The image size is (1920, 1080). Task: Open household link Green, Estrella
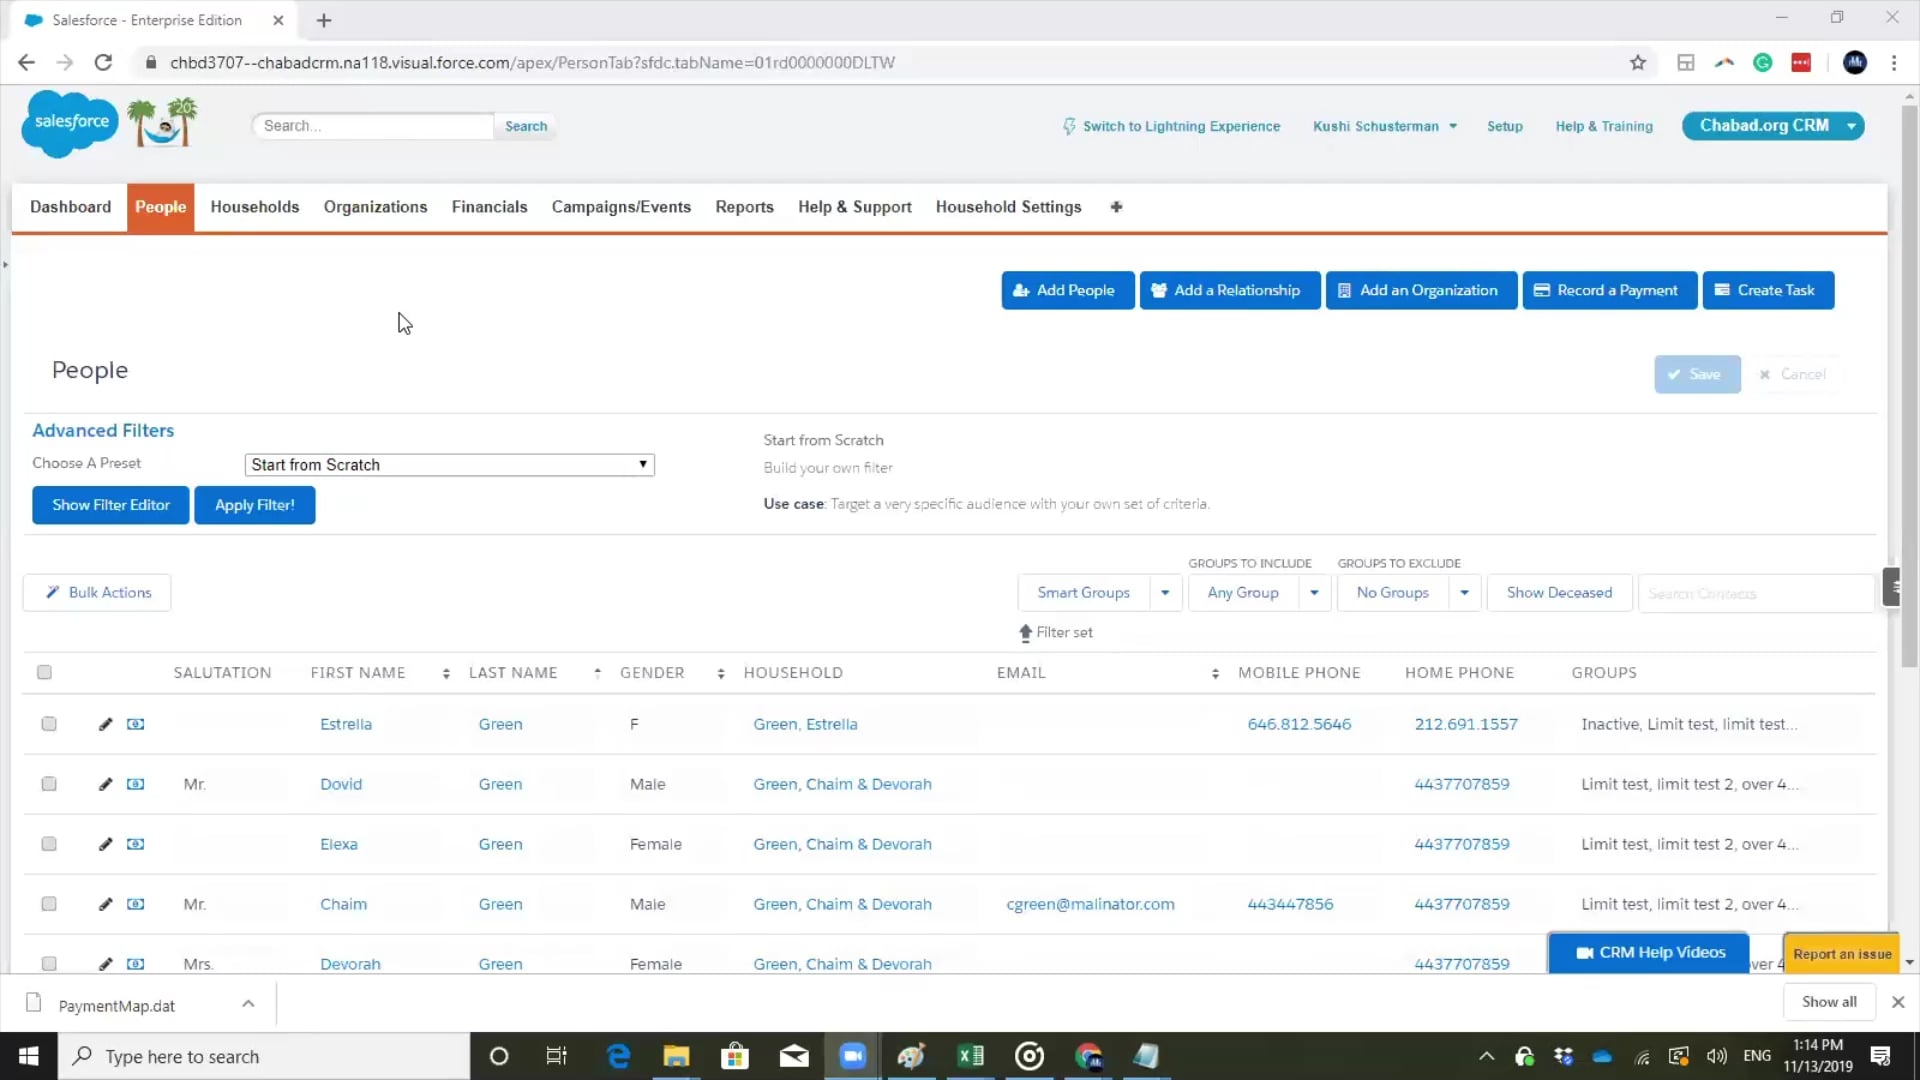click(x=805, y=724)
